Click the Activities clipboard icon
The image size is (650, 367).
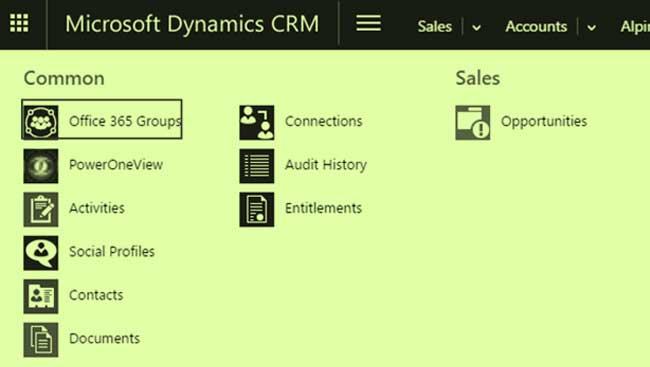[x=41, y=209]
